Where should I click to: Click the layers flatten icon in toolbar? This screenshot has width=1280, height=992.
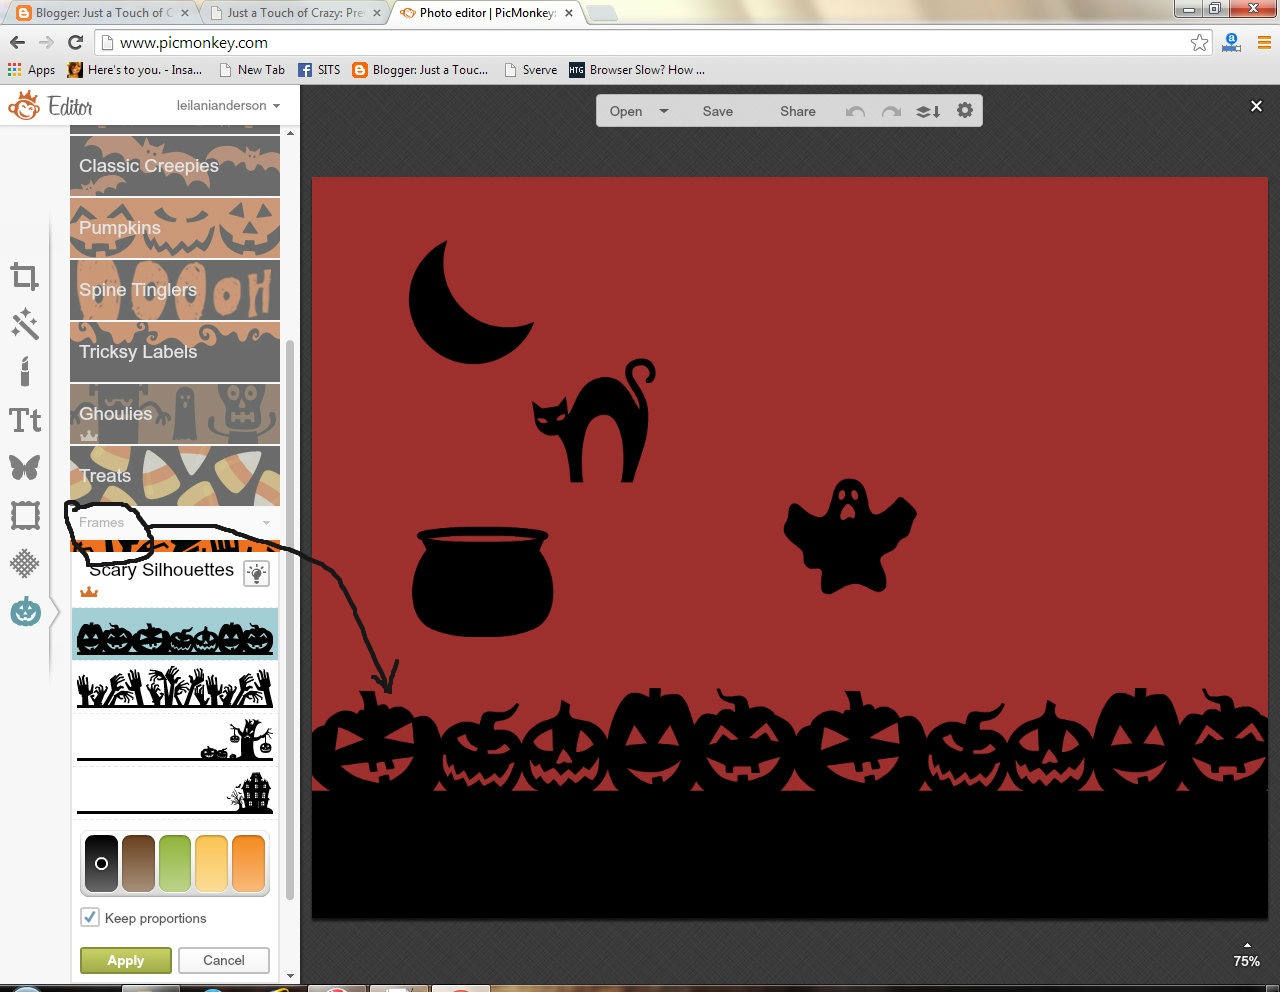928,111
